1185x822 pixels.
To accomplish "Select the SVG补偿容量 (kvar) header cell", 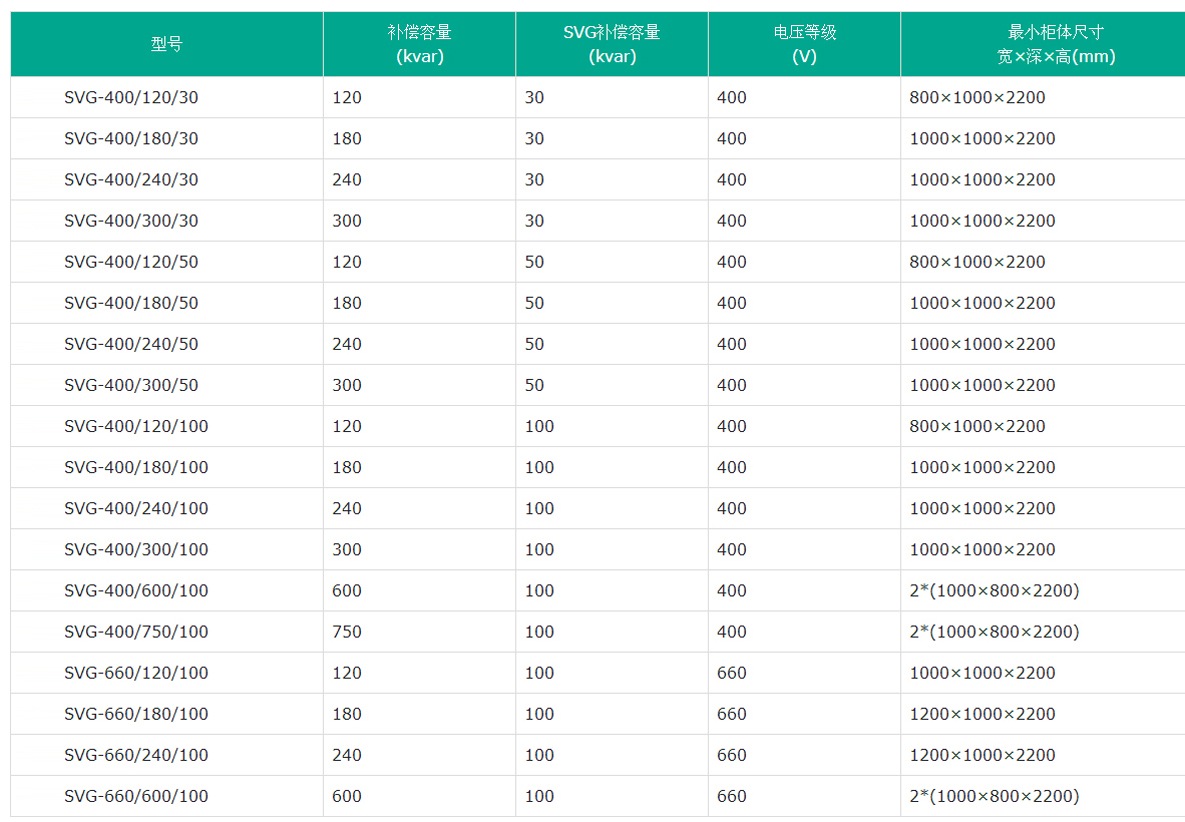I will tap(611, 44).
